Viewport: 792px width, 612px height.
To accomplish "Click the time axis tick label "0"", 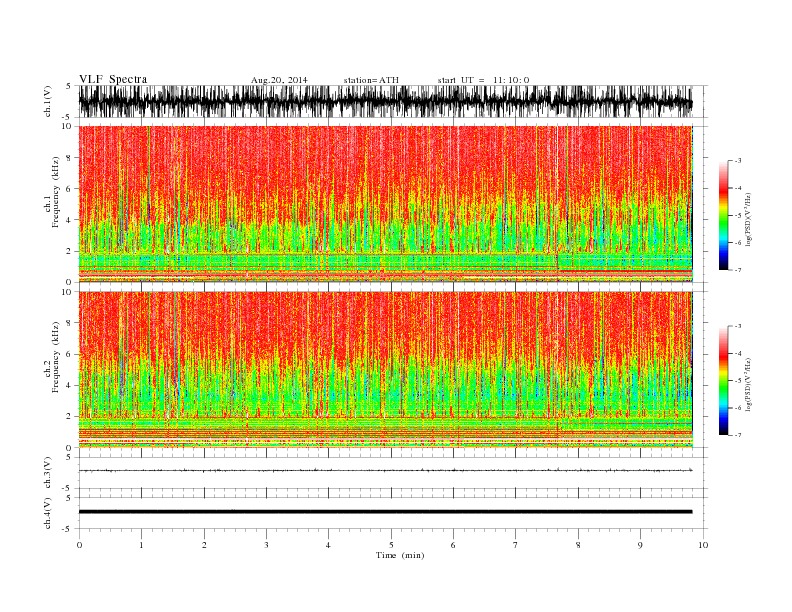I will [x=79, y=545].
